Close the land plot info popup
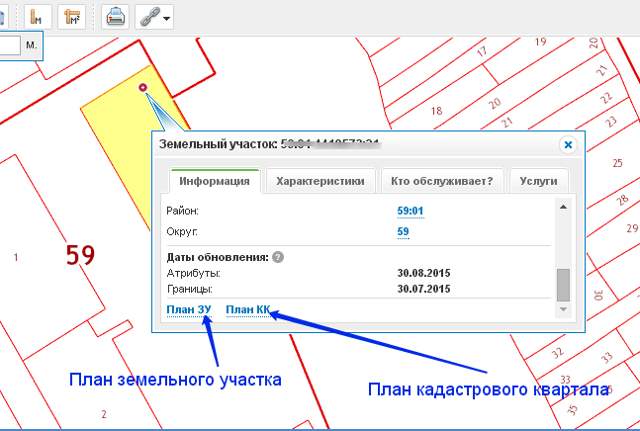The height and width of the screenshot is (431, 640). click(568, 145)
